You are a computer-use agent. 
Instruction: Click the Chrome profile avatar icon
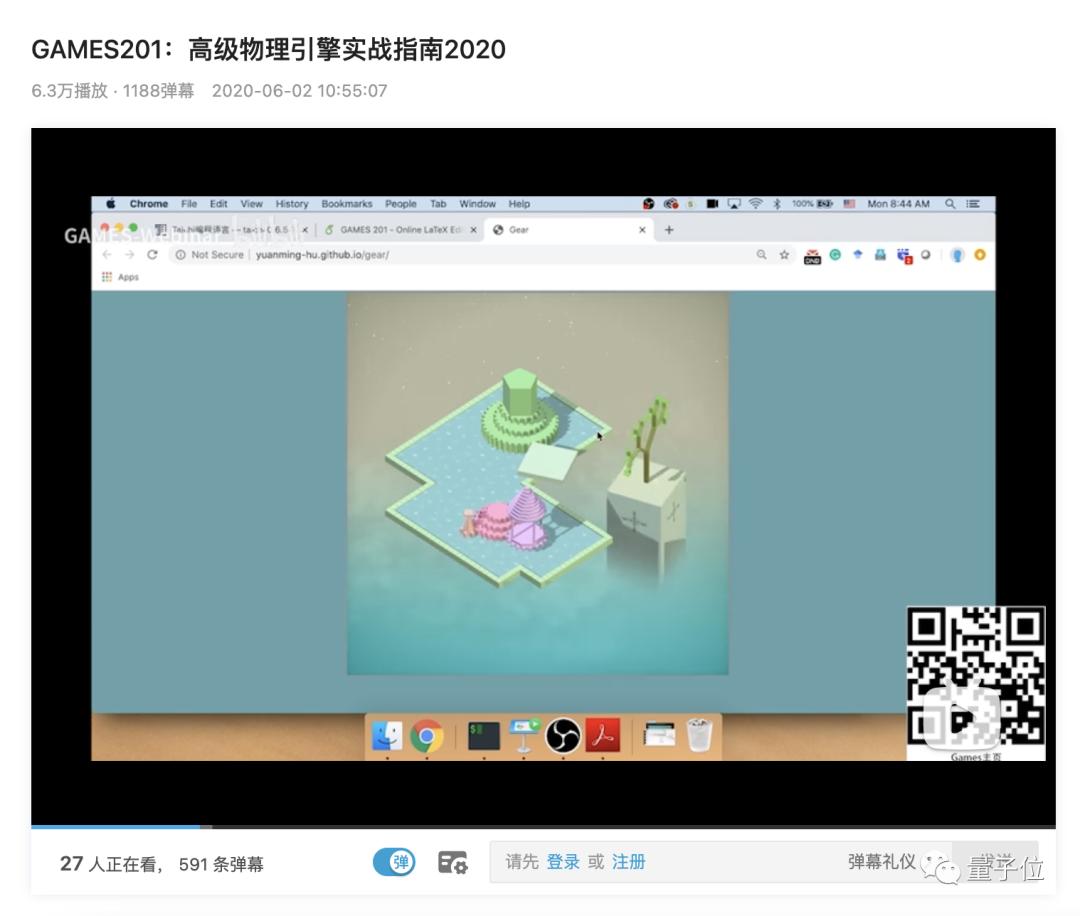click(957, 256)
